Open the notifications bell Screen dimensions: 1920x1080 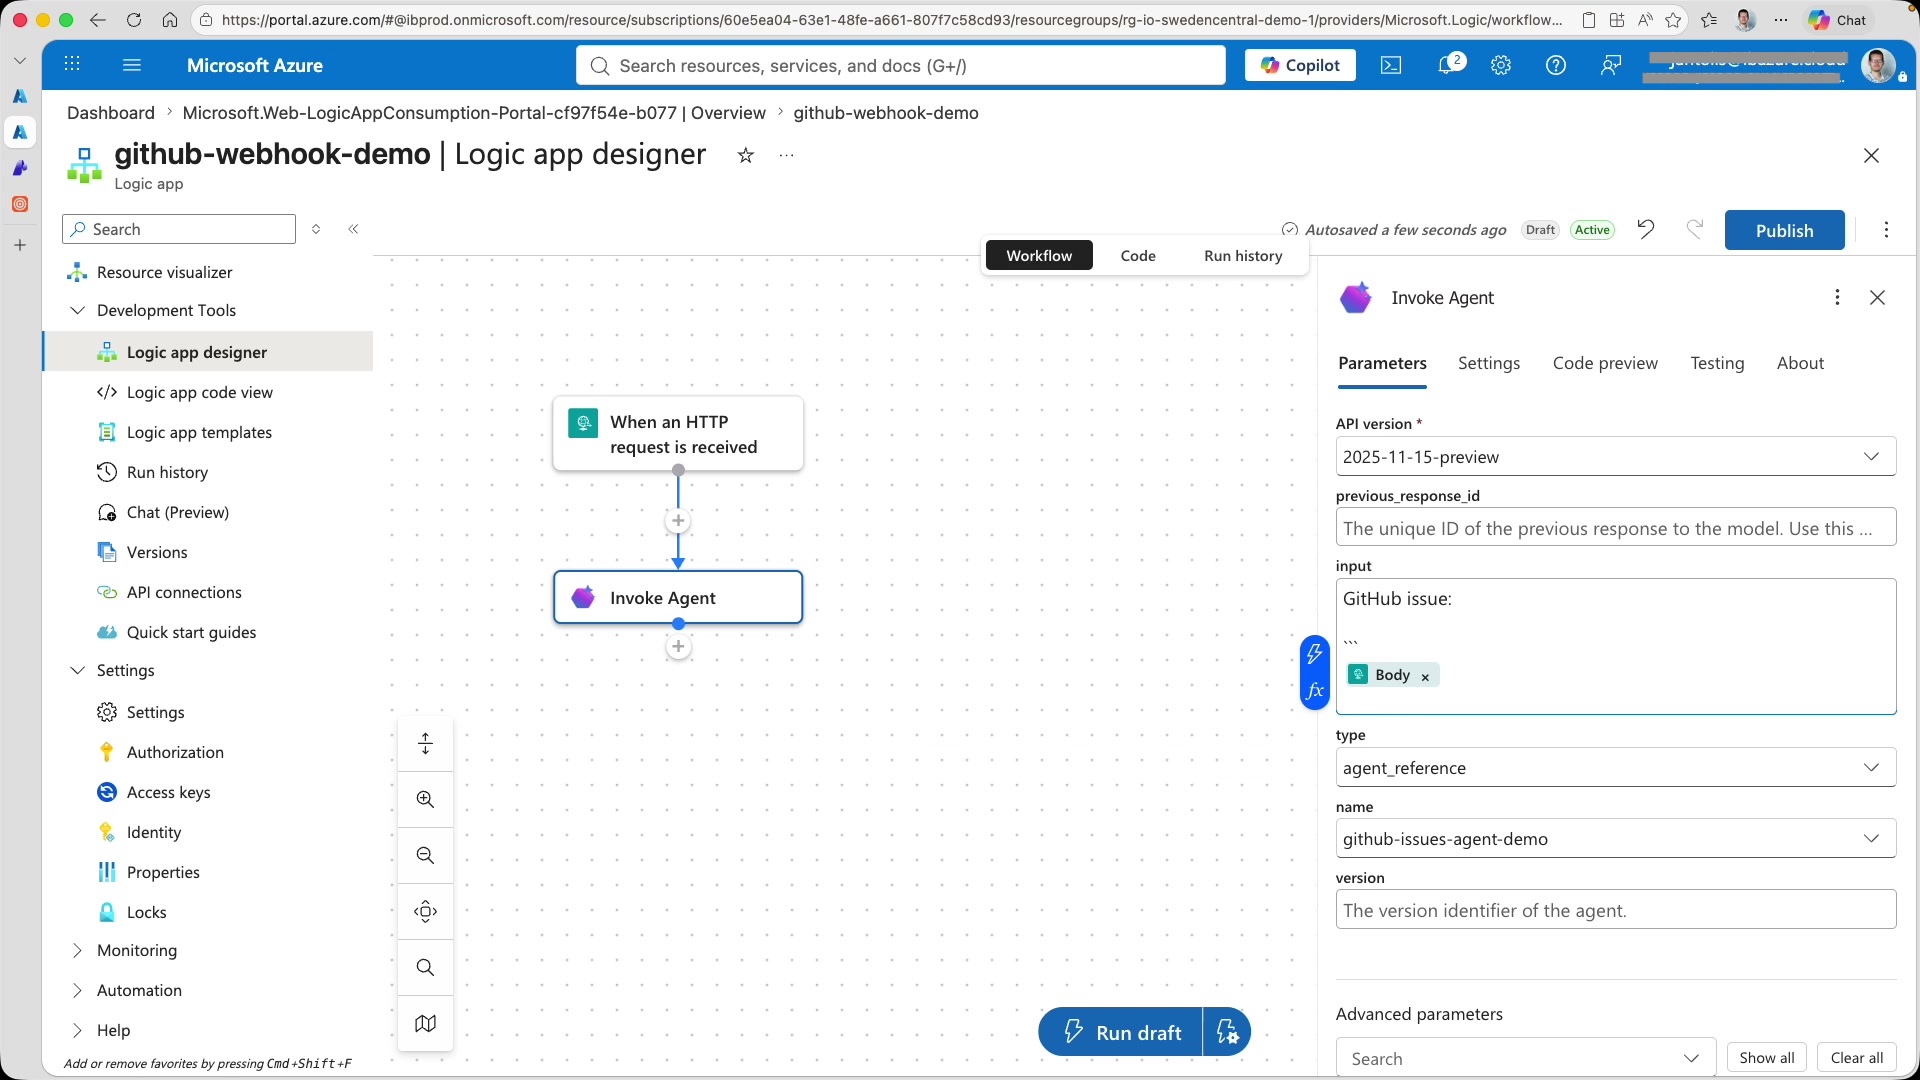tap(1448, 65)
